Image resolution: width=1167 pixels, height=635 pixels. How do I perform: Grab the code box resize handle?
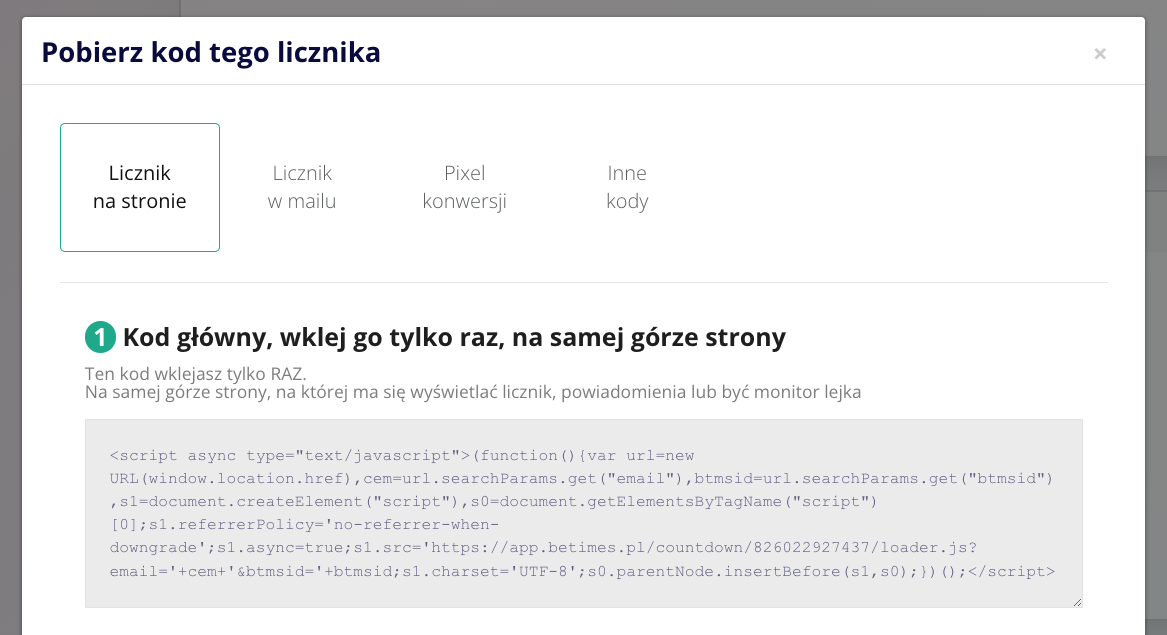(x=1076, y=601)
